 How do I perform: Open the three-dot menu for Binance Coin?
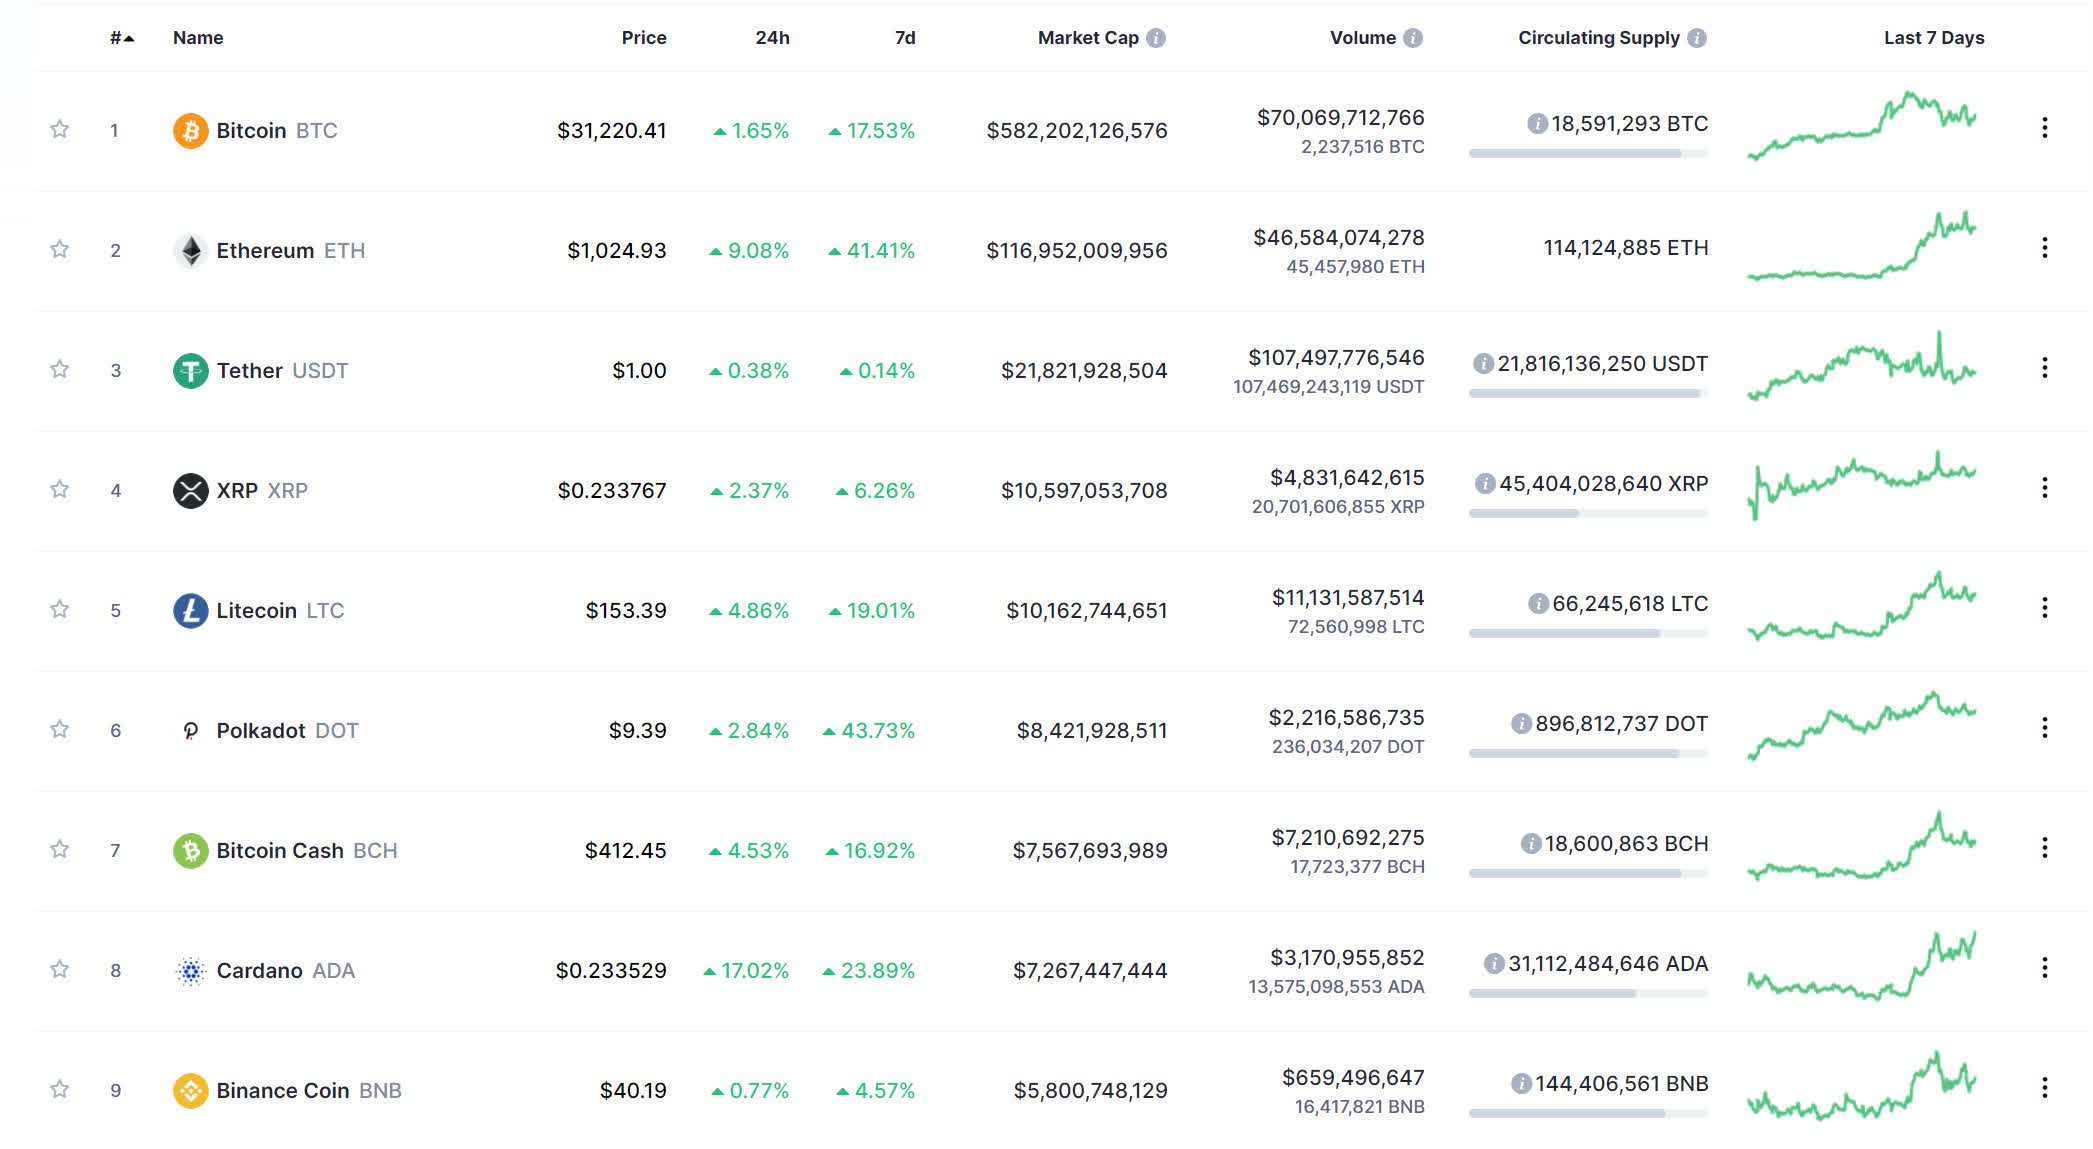2044,1088
